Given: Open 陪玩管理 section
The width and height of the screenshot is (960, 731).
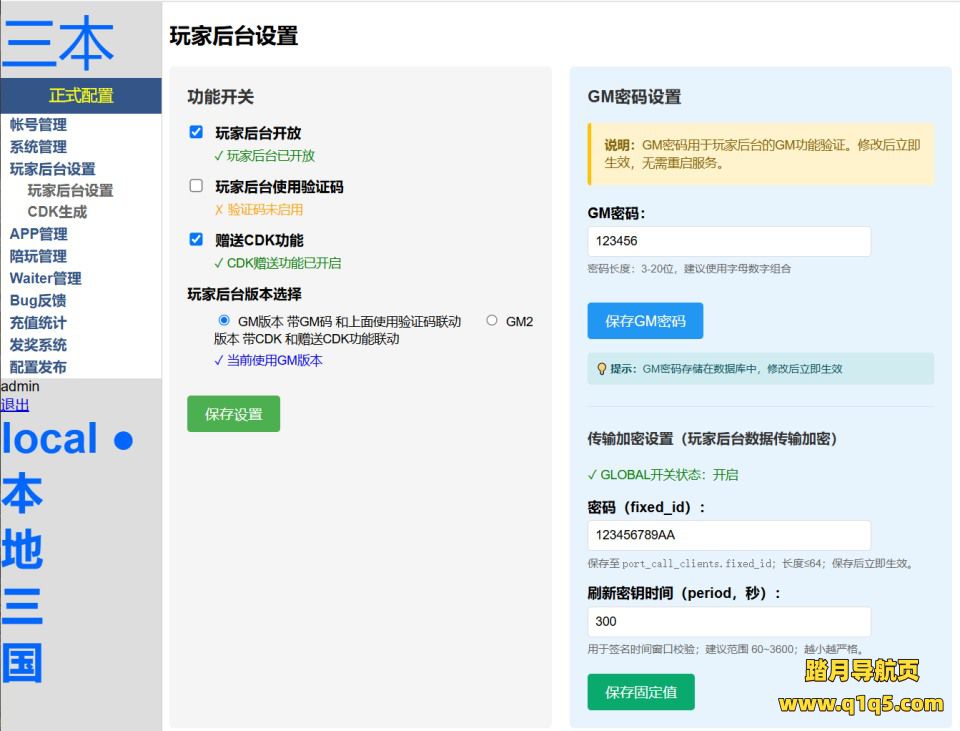Looking at the screenshot, I should click(x=38, y=256).
